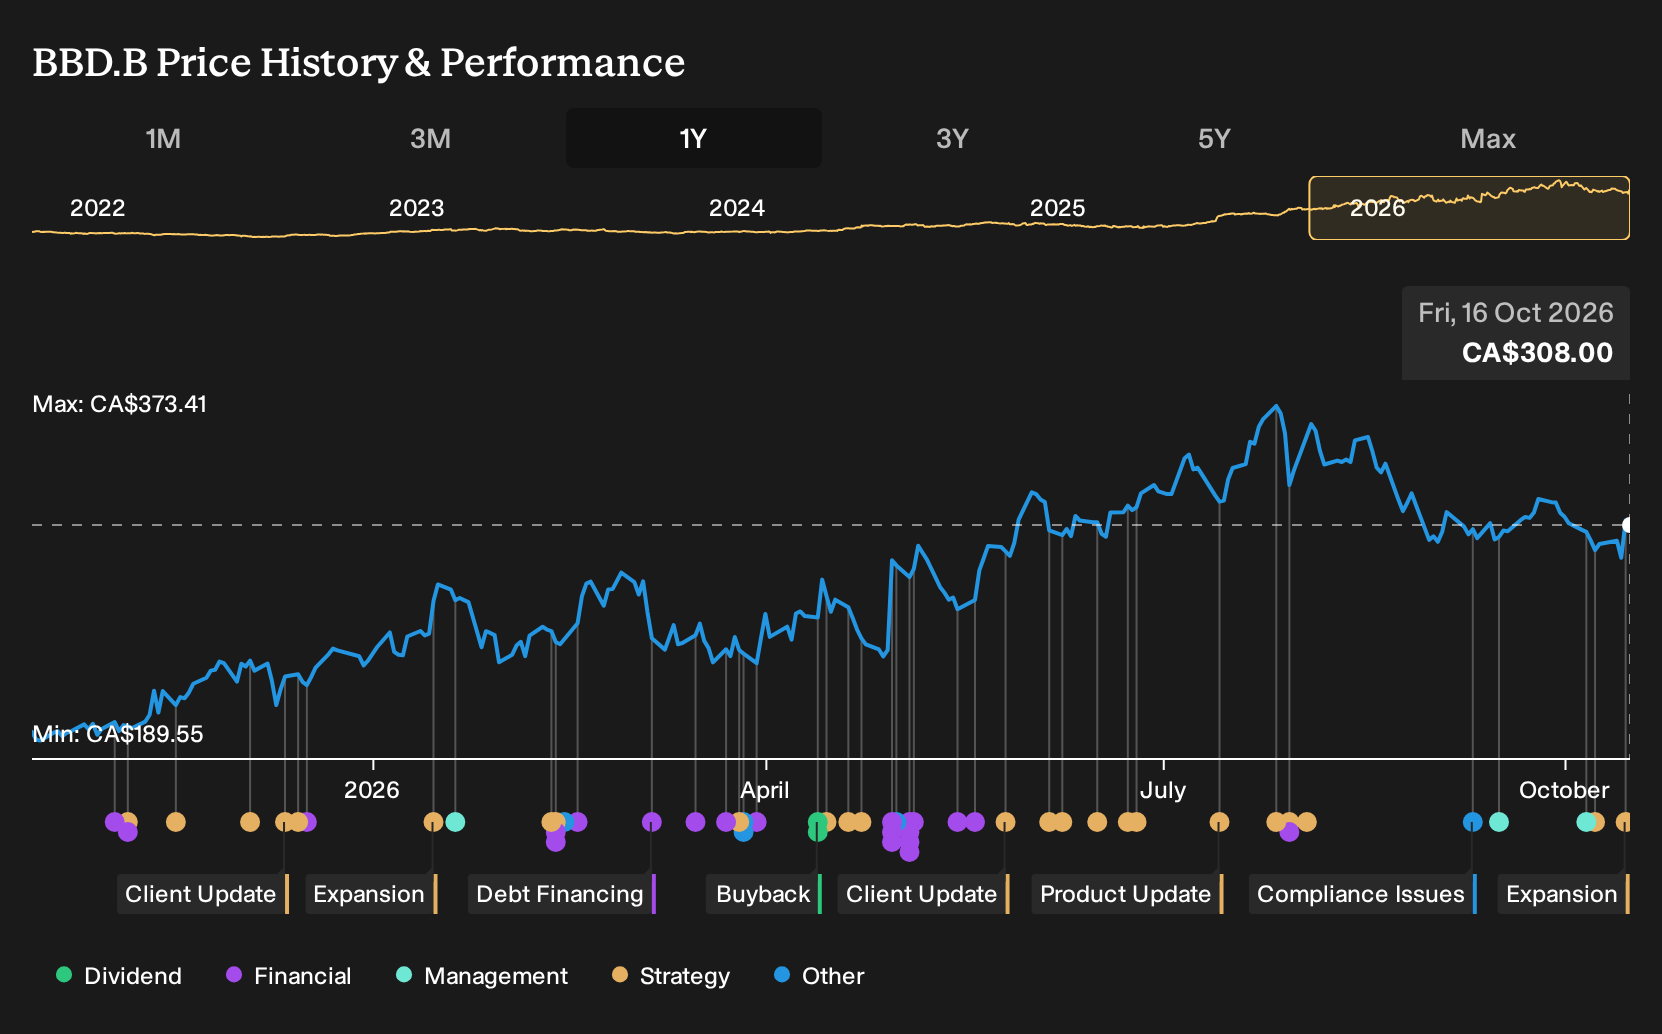The width and height of the screenshot is (1662, 1034).
Task: Click teal dot right after Compliance Issues dot
Action: click(1499, 822)
